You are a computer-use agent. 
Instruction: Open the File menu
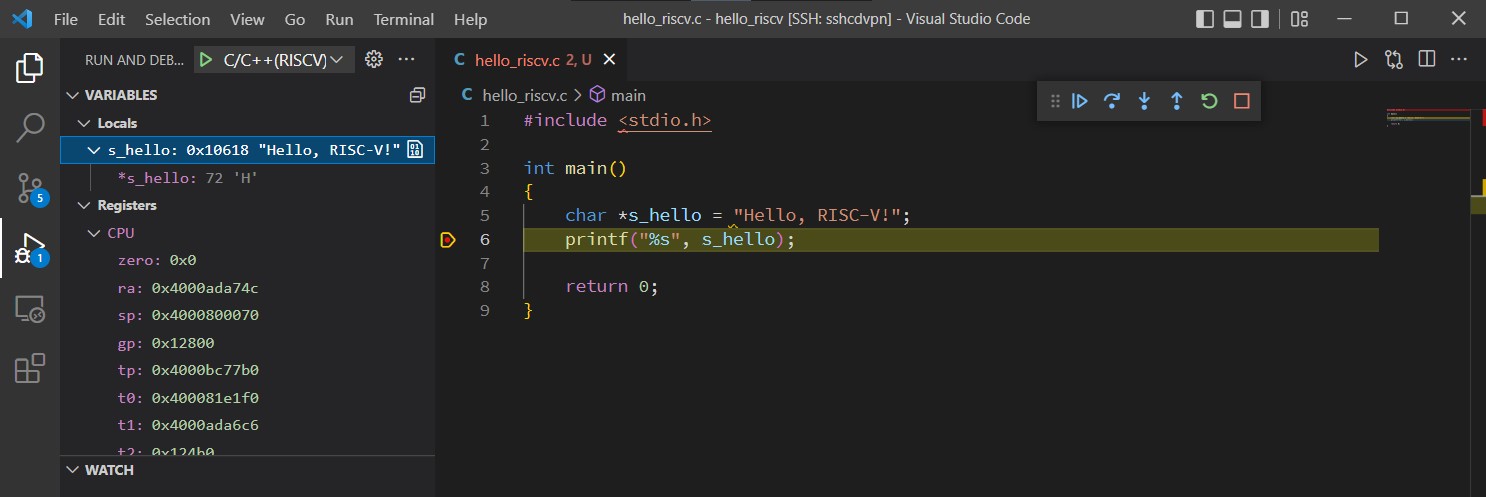click(66, 19)
